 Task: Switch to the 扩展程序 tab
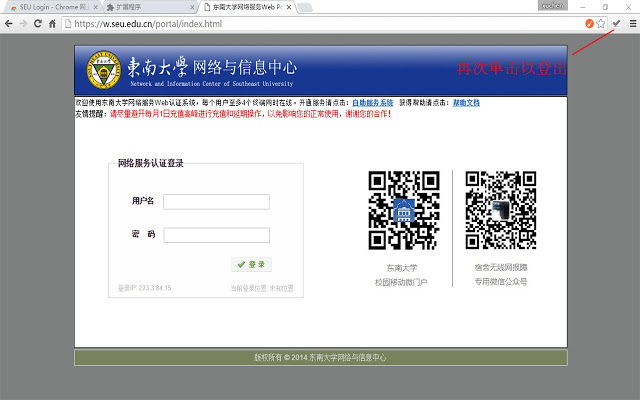149,7
